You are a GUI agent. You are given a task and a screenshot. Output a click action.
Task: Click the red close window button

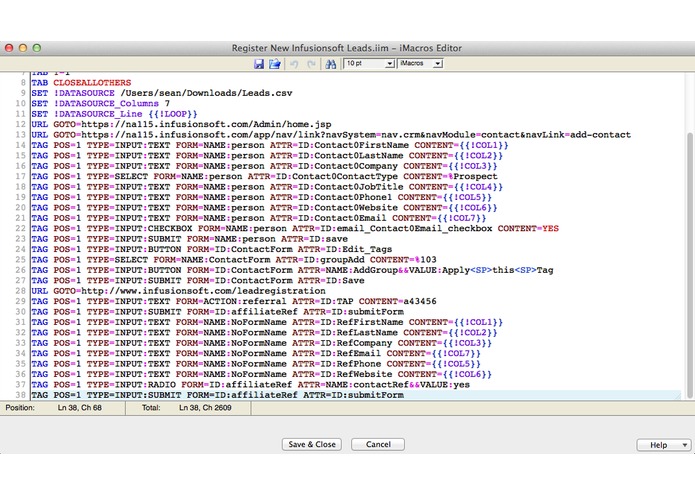9,48
